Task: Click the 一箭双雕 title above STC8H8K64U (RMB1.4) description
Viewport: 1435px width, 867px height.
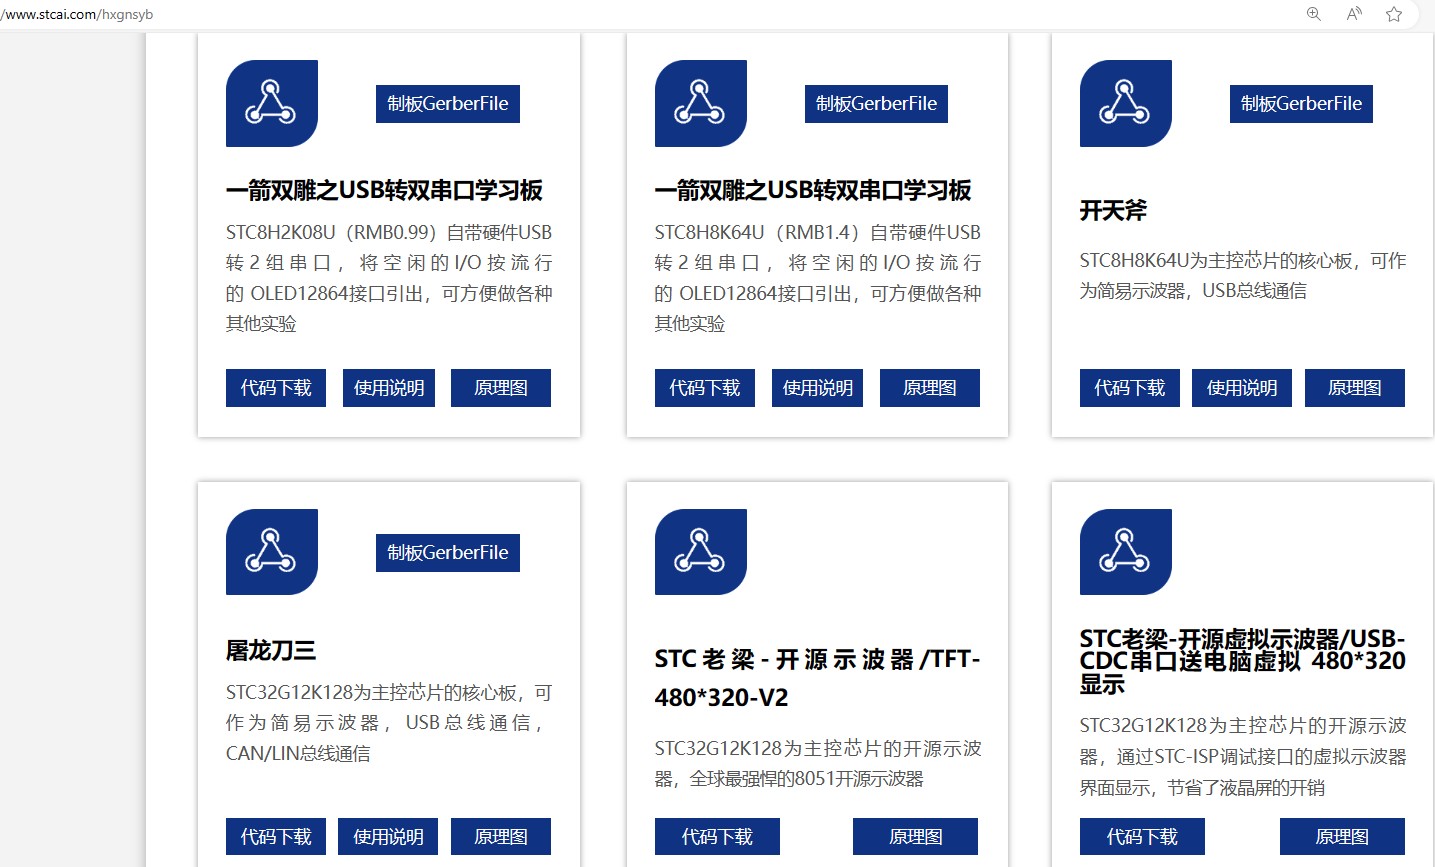Action: [813, 190]
